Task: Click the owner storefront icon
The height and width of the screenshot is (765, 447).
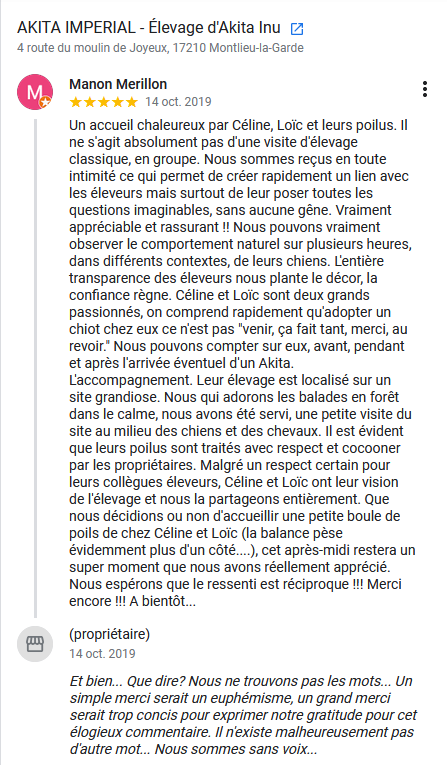Action: [x=35, y=644]
